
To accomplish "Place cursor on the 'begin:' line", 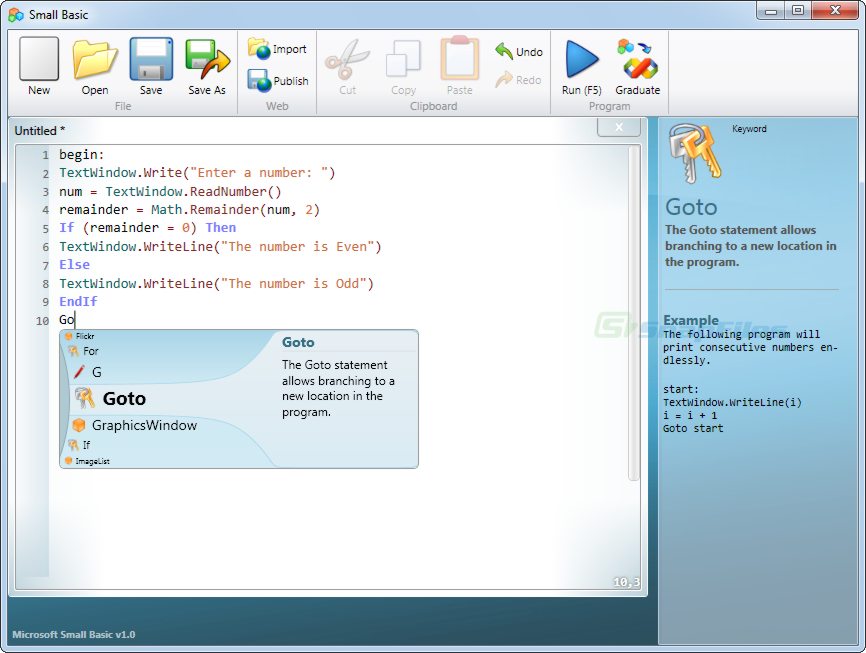I will point(82,155).
